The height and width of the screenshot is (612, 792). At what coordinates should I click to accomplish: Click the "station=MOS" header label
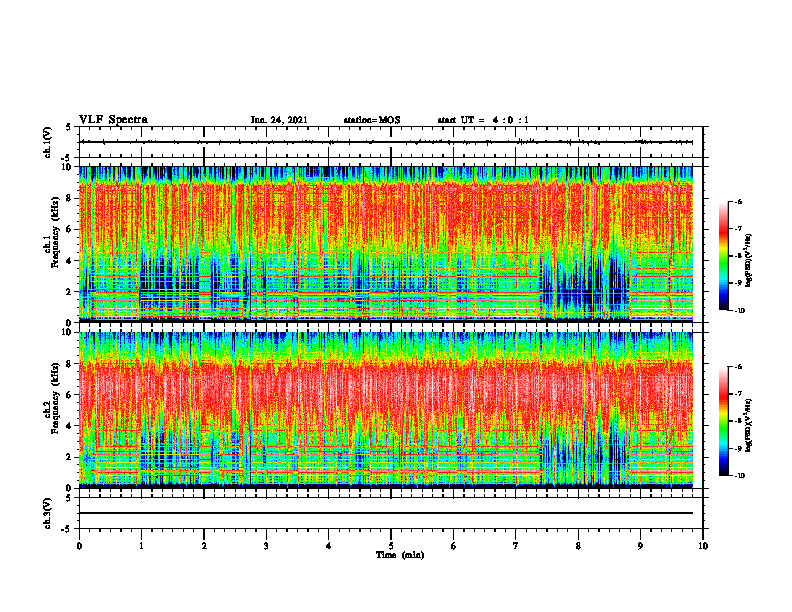pos(372,120)
